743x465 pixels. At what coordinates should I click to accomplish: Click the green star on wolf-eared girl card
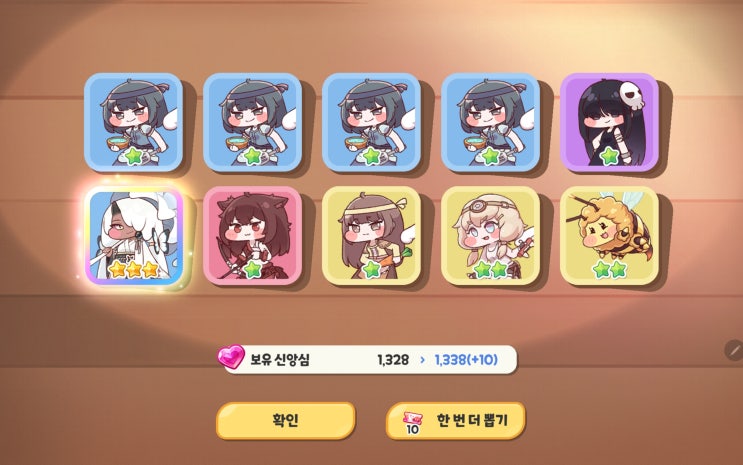coord(253,269)
